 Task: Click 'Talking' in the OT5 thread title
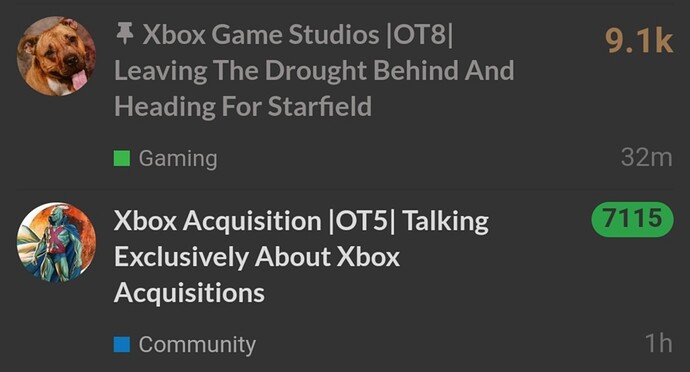pos(445,221)
